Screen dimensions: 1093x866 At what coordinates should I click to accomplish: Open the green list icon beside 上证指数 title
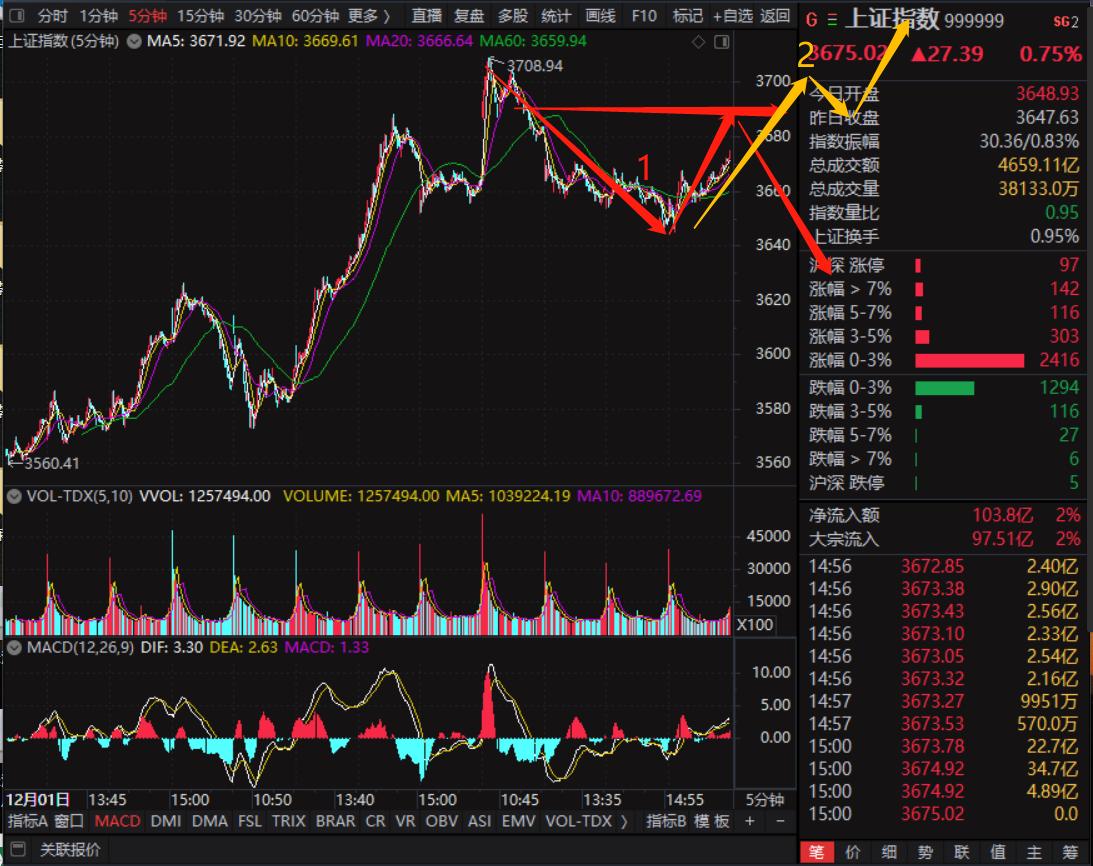point(832,20)
